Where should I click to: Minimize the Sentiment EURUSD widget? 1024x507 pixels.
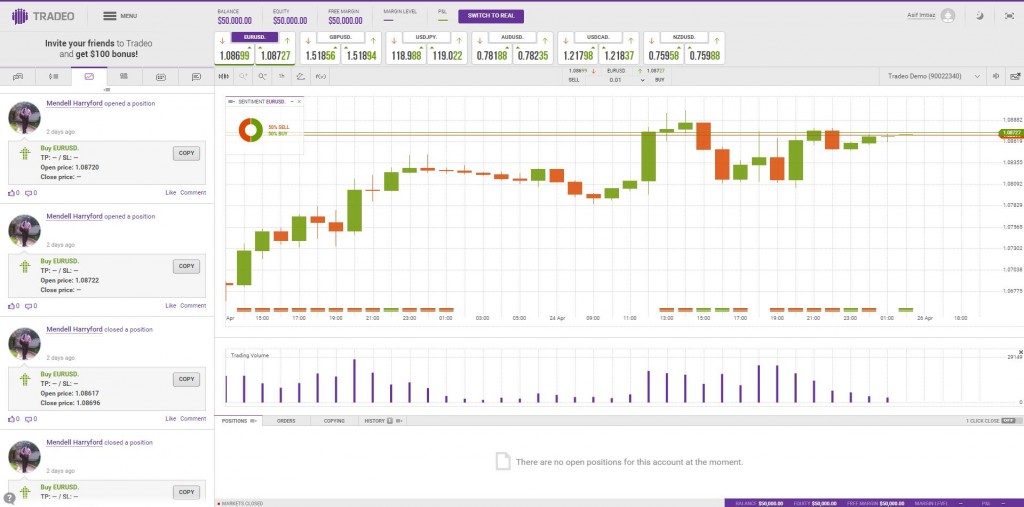click(292, 102)
